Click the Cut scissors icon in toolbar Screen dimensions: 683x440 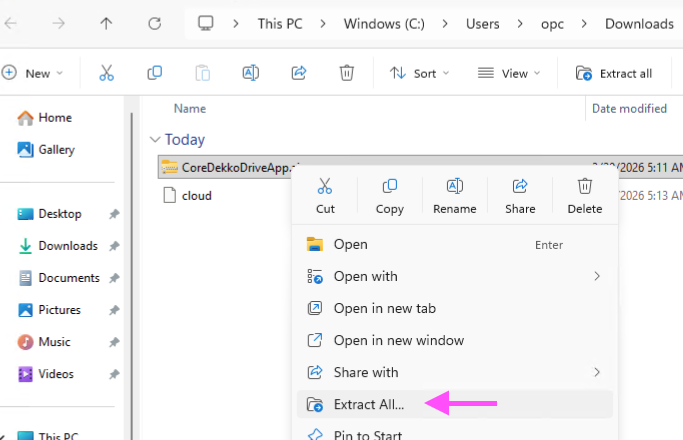[106, 73]
